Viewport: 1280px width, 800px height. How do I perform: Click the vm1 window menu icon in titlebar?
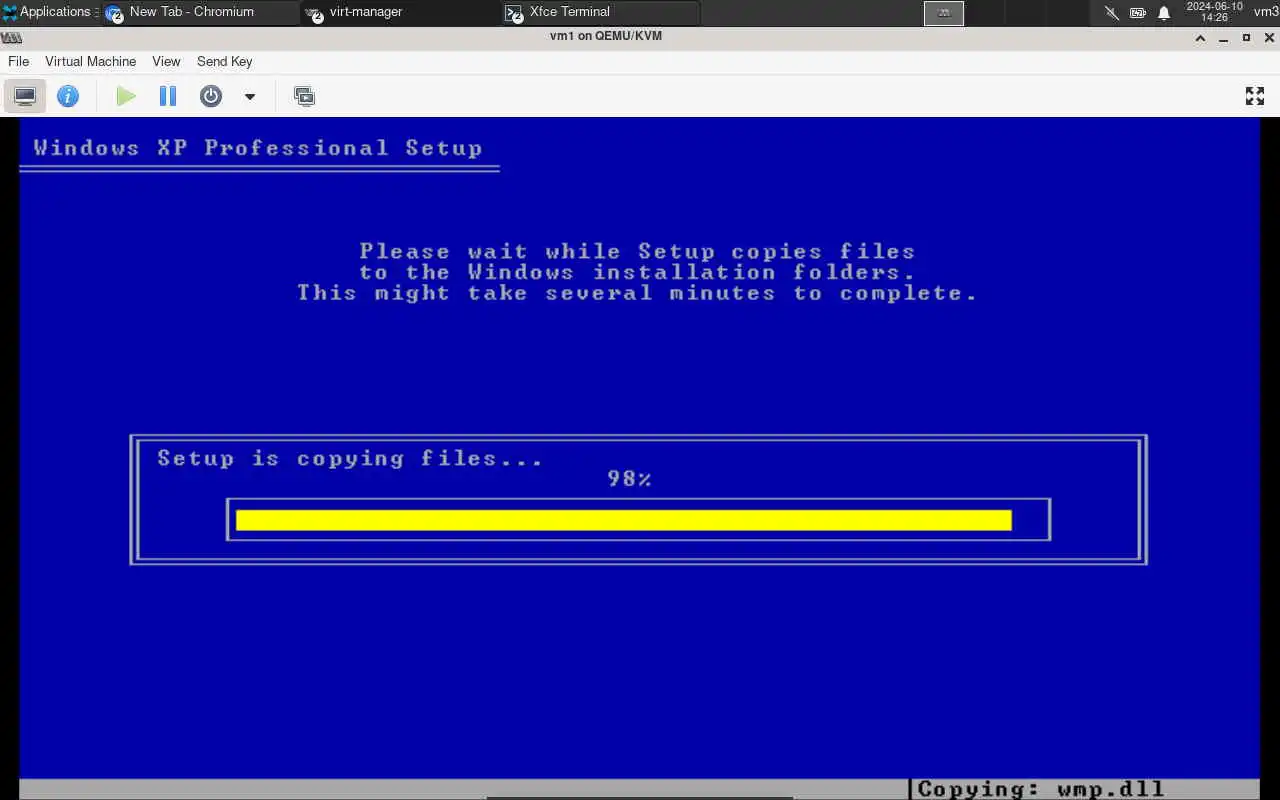[x=11, y=37]
